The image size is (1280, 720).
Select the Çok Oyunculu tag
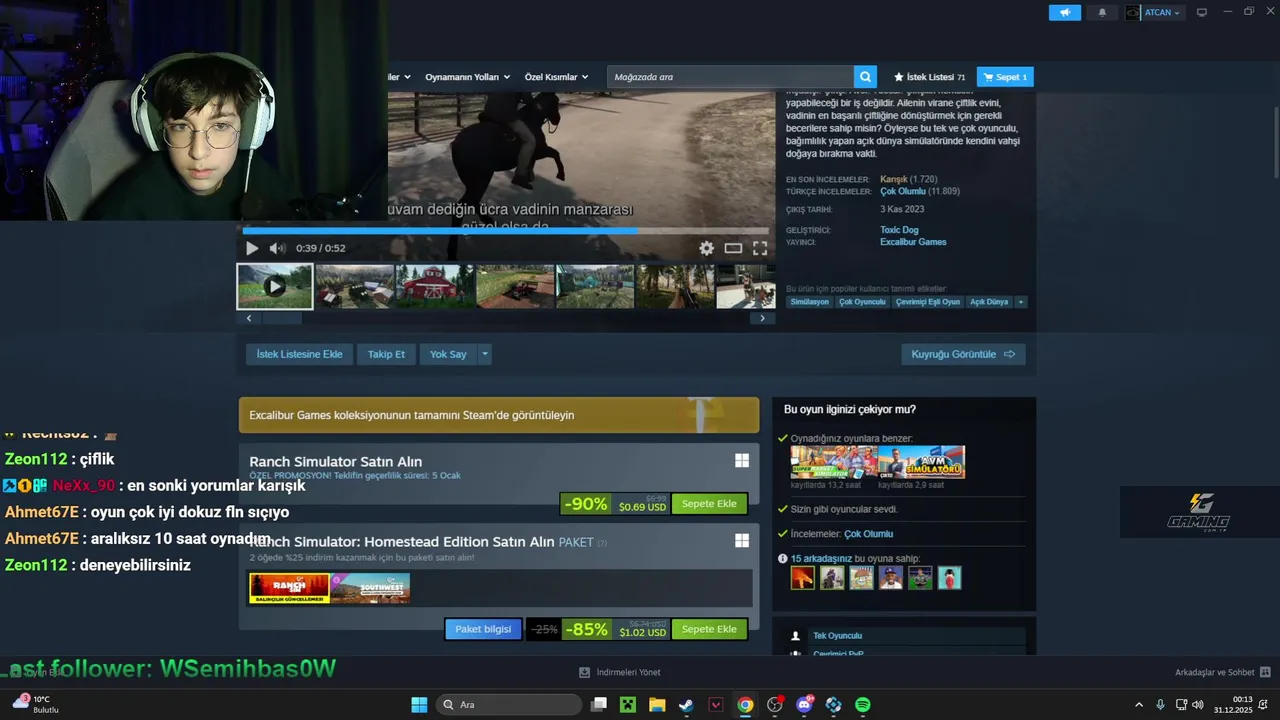point(862,302)
